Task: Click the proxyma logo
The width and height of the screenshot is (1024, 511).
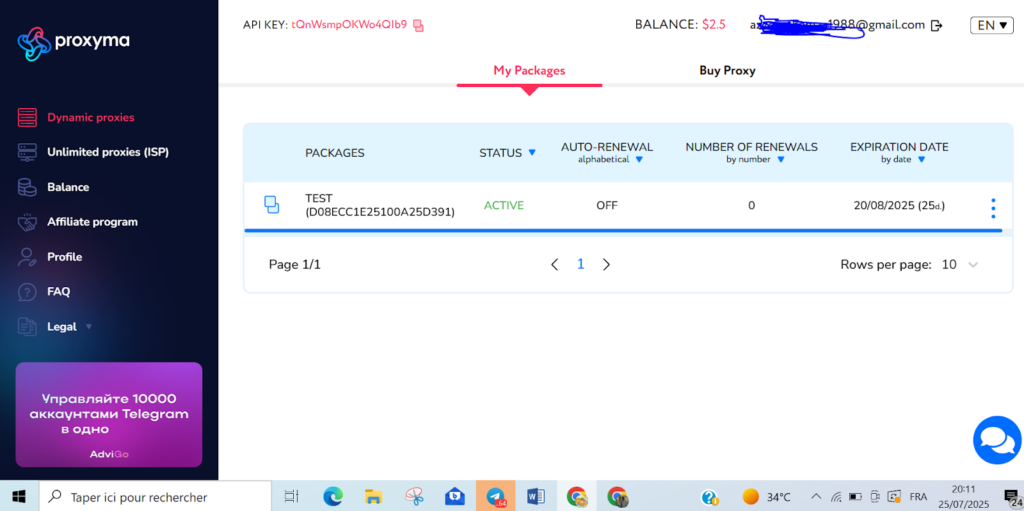Action: 74,42
